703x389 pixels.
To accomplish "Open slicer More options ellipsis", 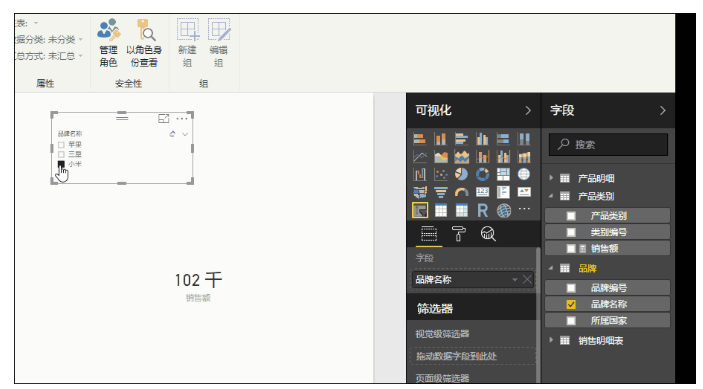I will coord(182,119).
